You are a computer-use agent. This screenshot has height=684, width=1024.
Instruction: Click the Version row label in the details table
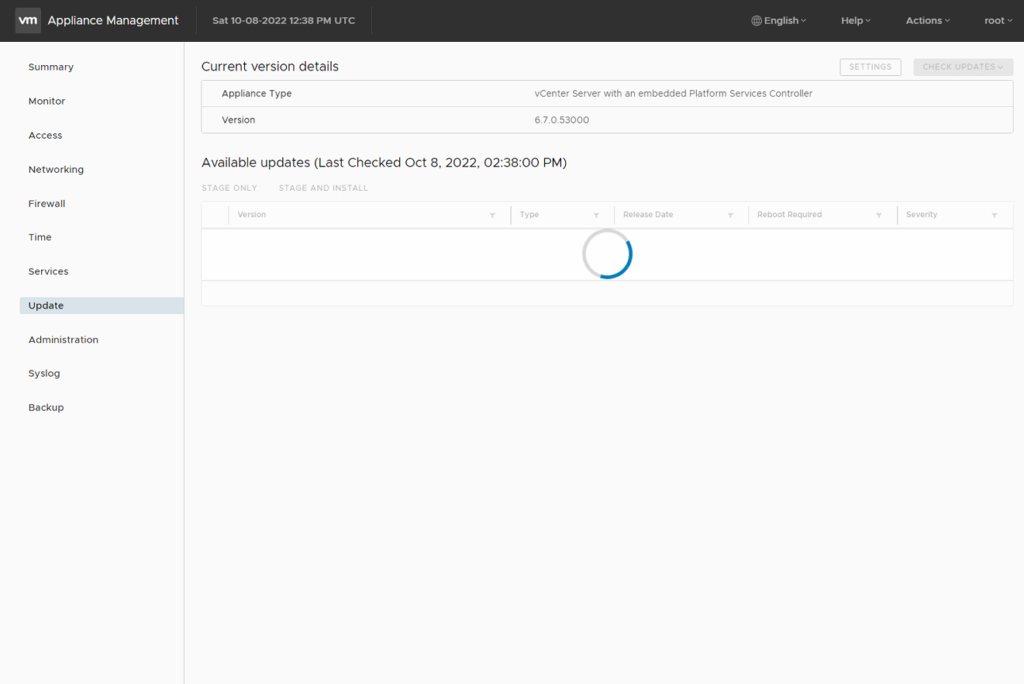coord(238,120)
